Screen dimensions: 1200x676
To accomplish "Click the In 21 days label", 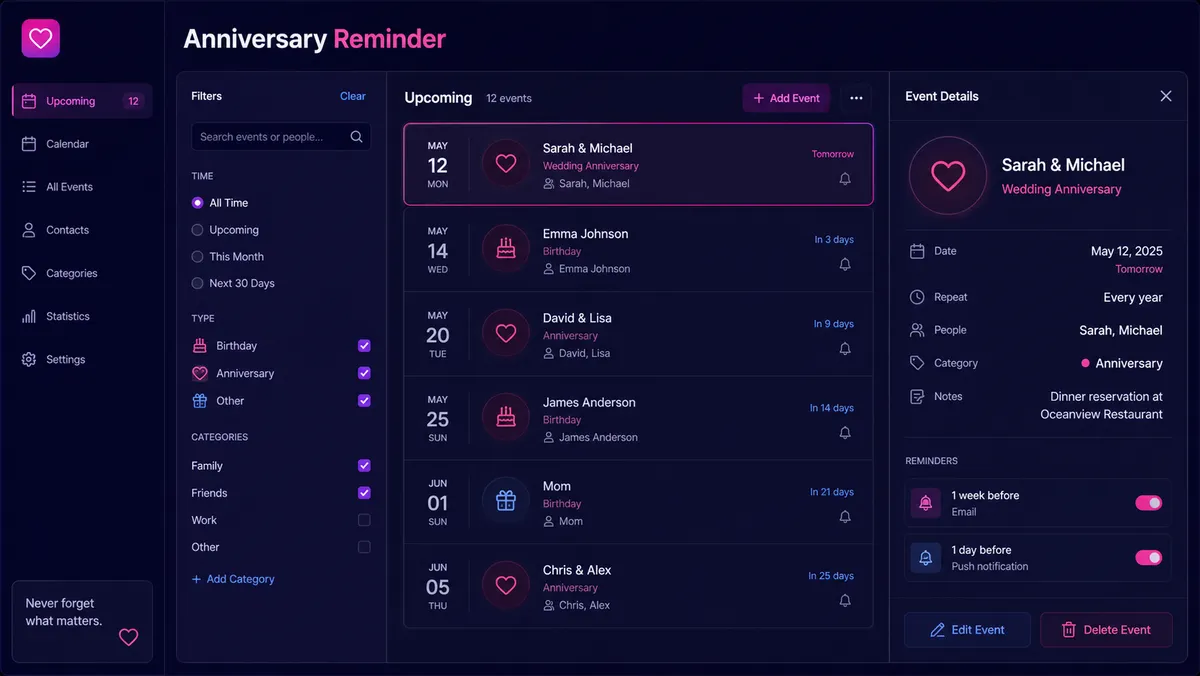I will [x=832, y=492].
